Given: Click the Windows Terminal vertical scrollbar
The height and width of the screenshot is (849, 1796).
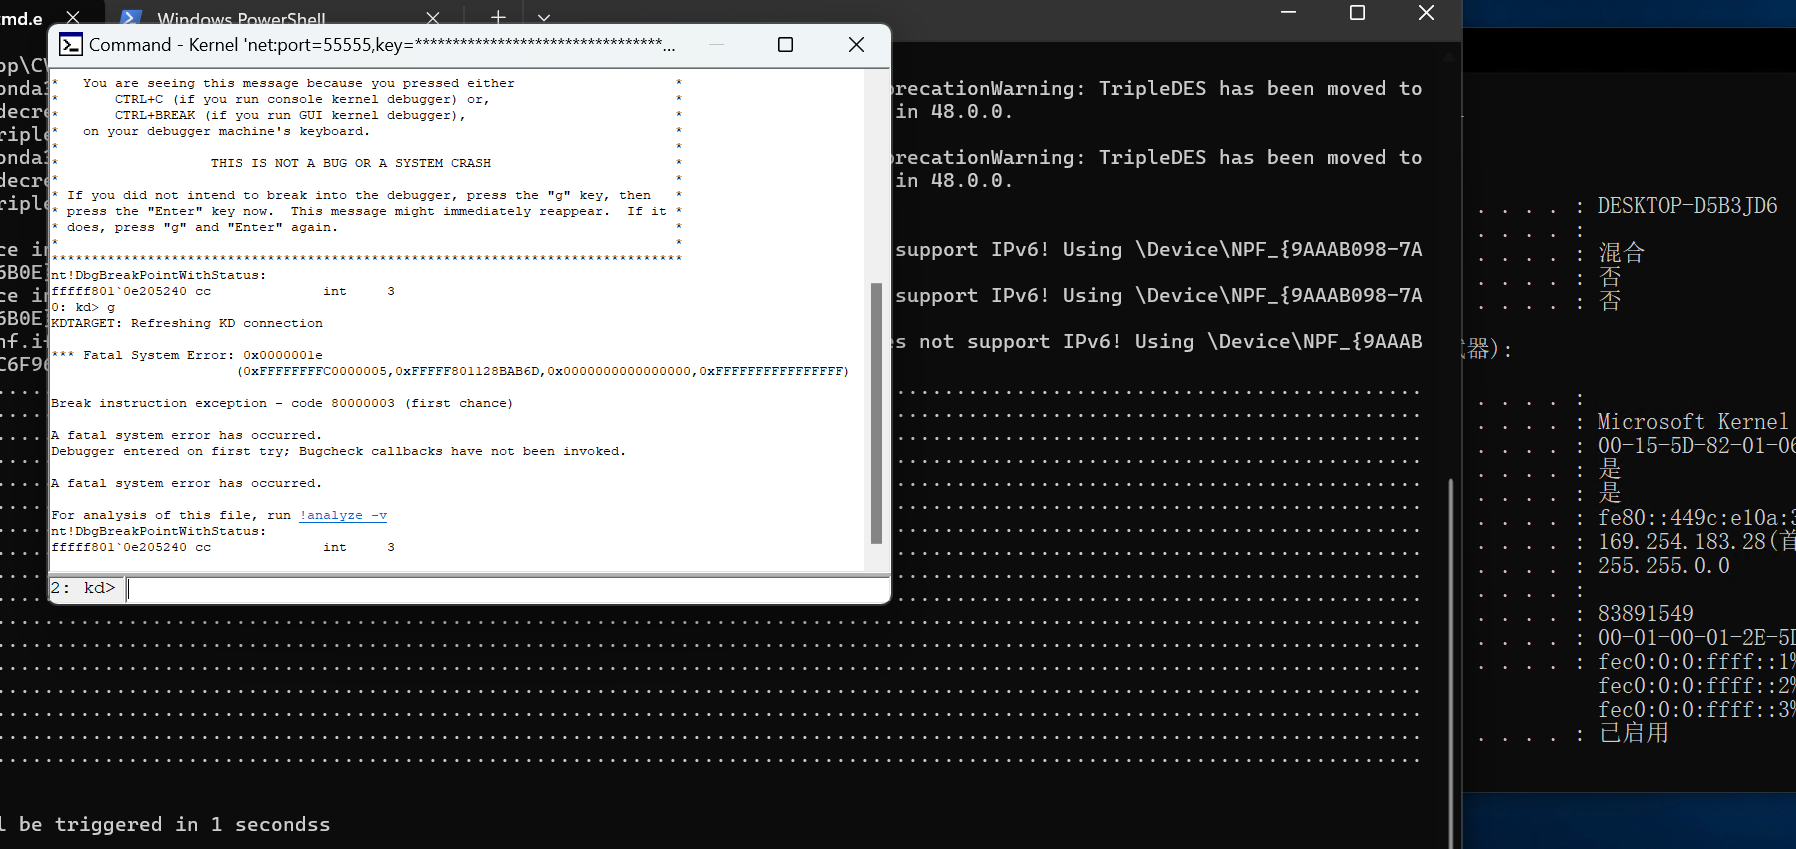Looking at the screenshot, I should [1450, 660].
